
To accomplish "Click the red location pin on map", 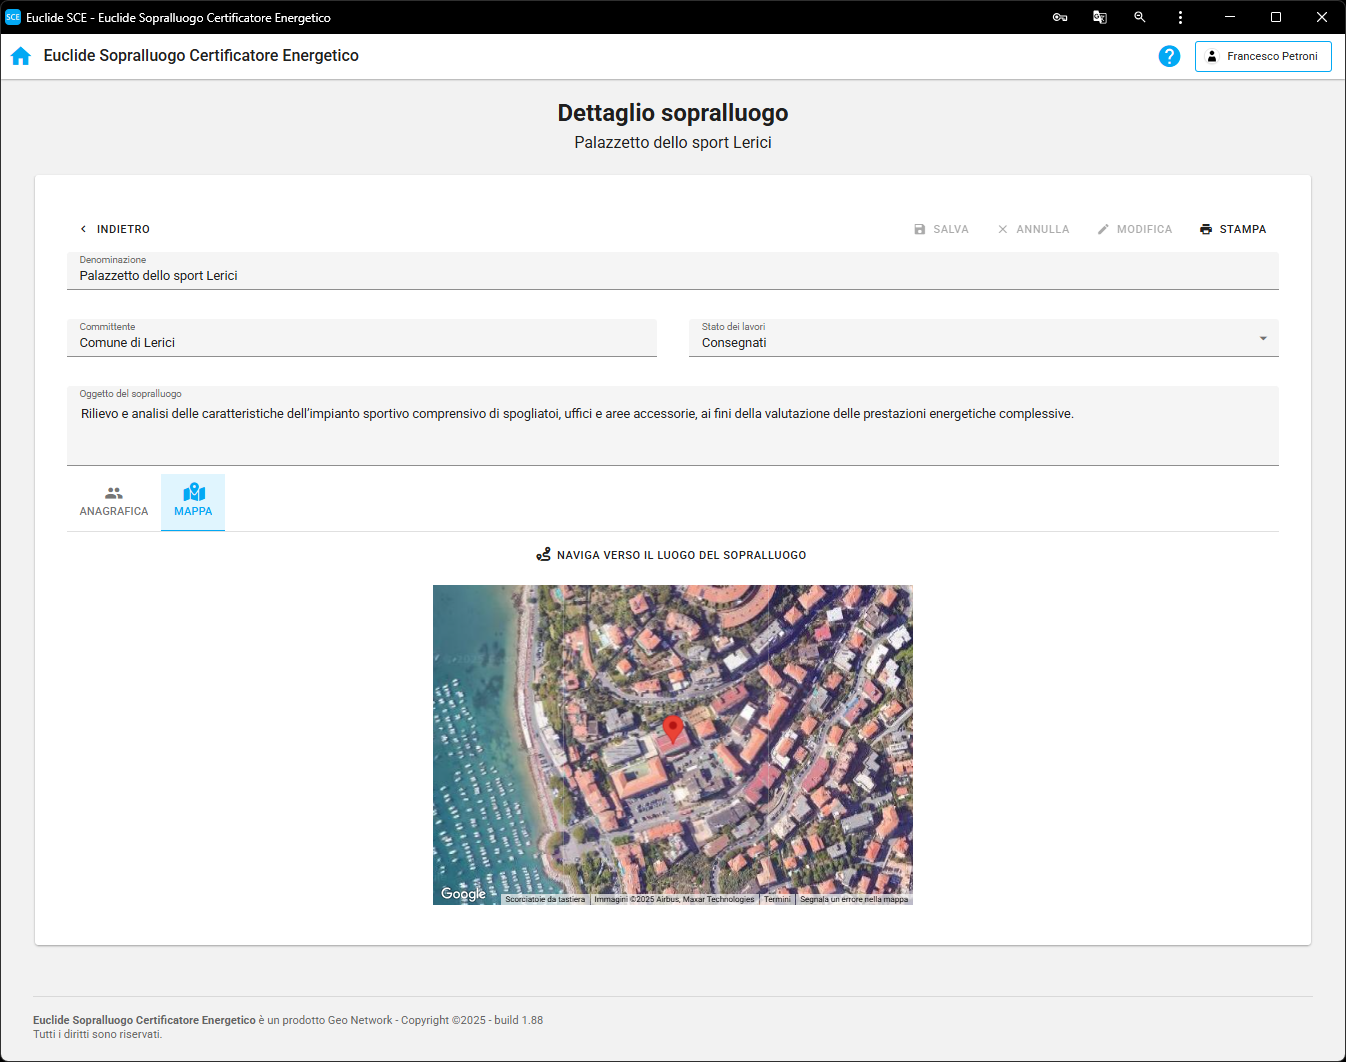I will point(673,728).
